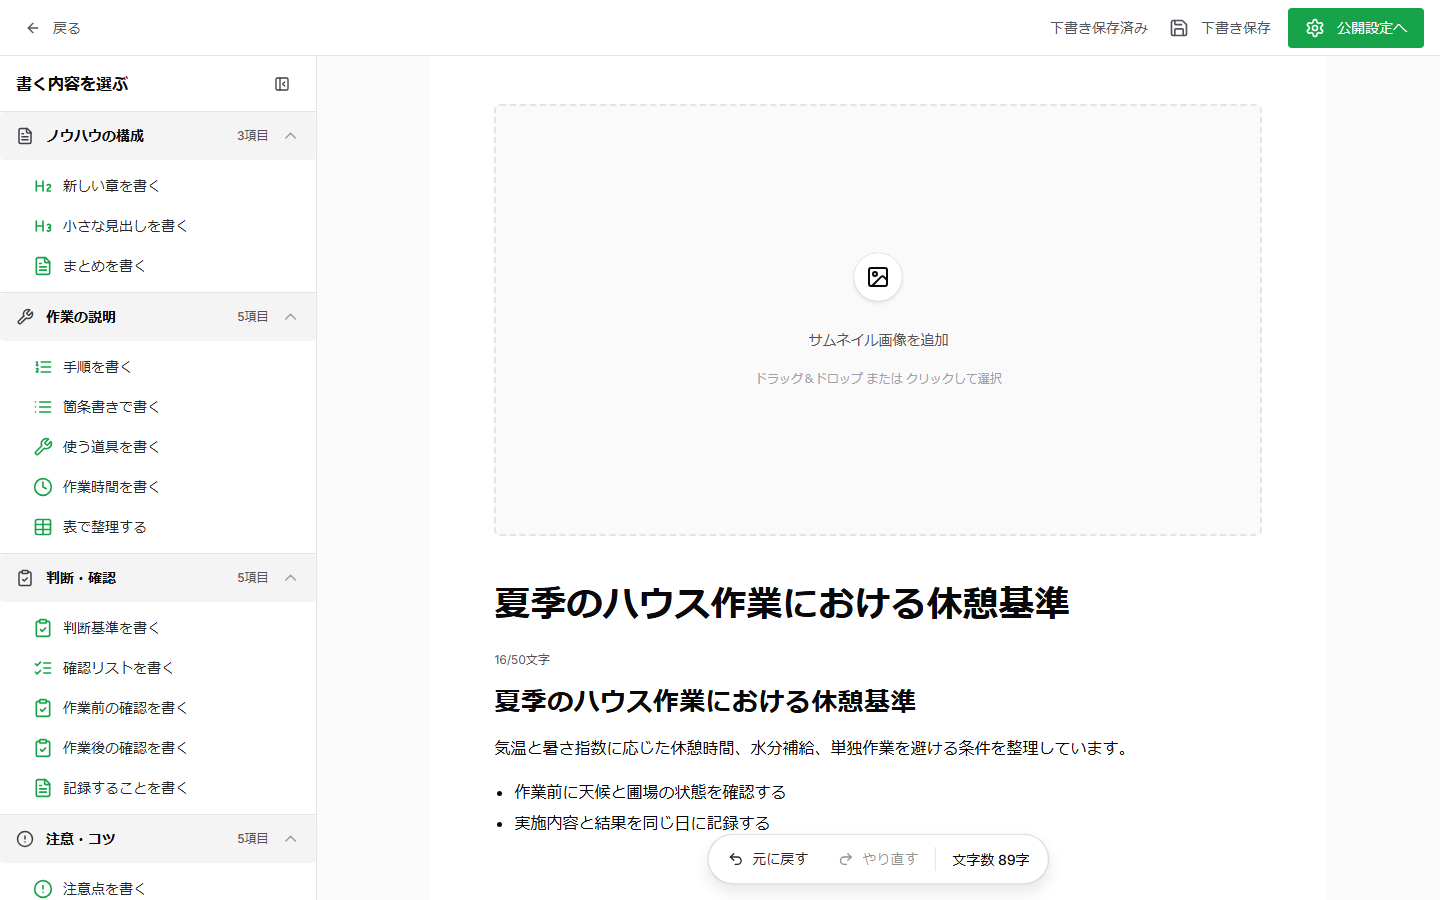Click the 確認リストを書く label
Screen dimensions: 1440x900
[x=118, y=668]
